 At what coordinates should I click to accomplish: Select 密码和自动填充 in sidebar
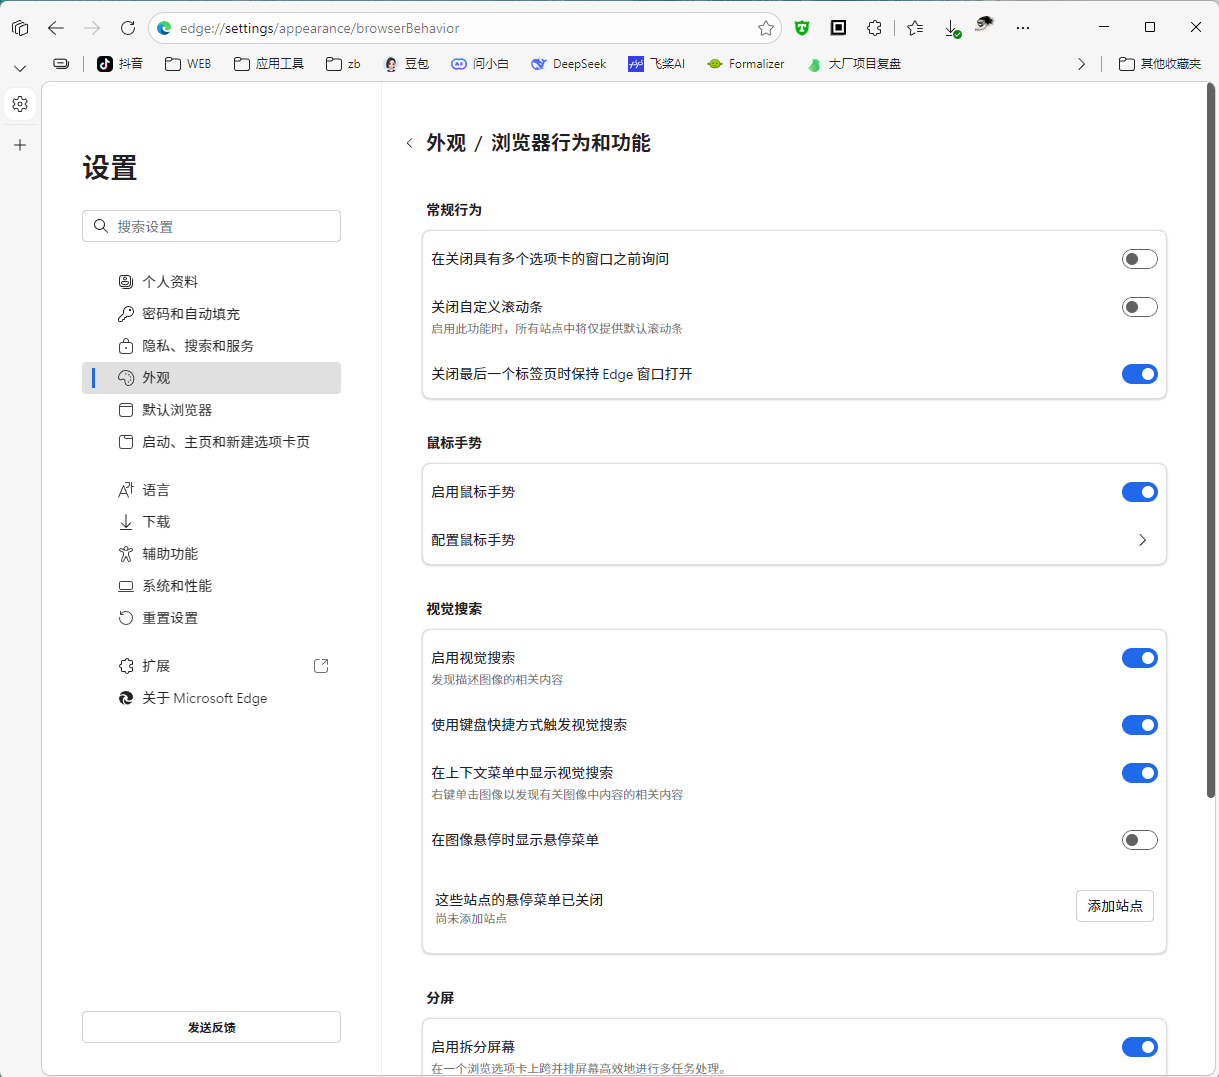[211, 314]
